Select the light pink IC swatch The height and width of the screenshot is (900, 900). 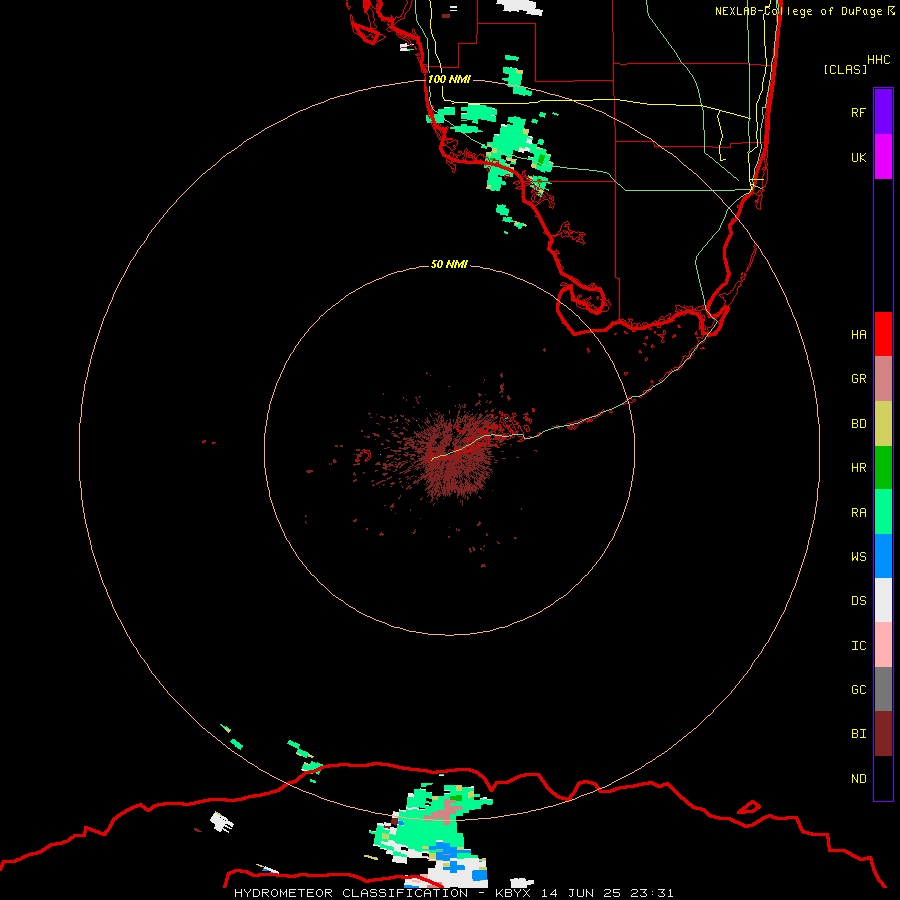pyautogui.click(x=883, y=645)
